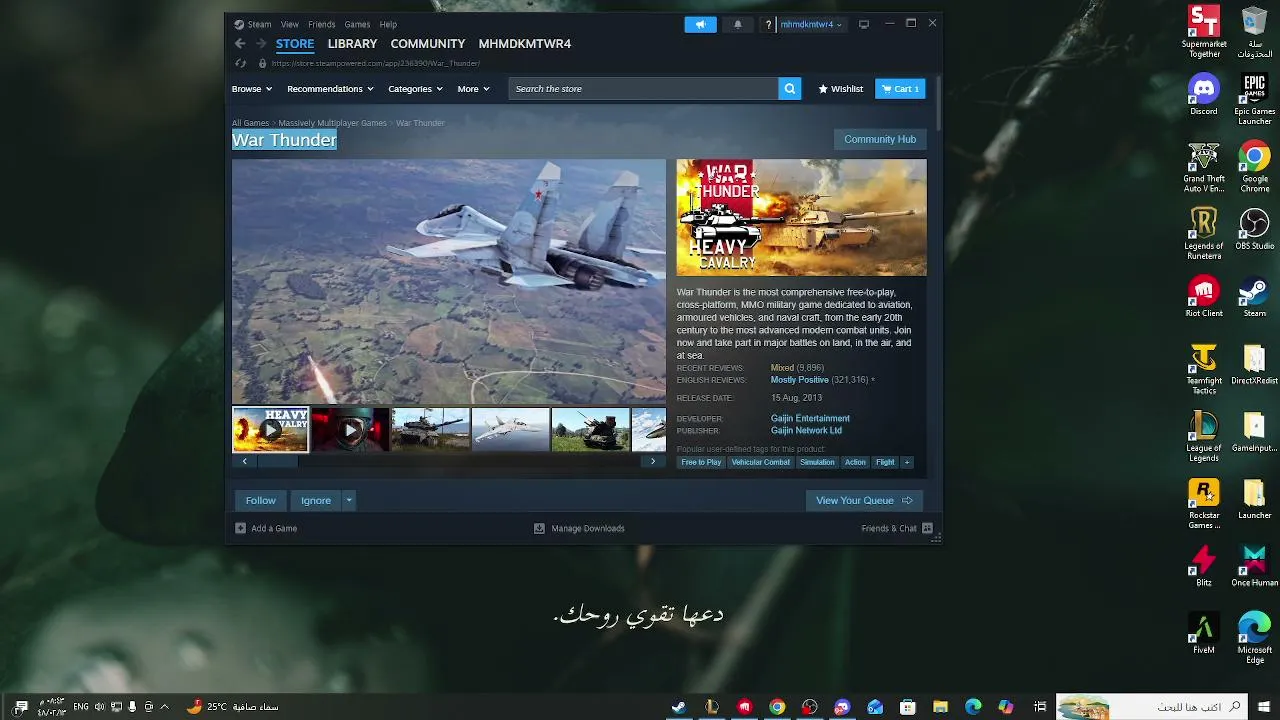Click the Ignore button
The height and width of the screenshot is (720, 1280).
click(316, 500)
